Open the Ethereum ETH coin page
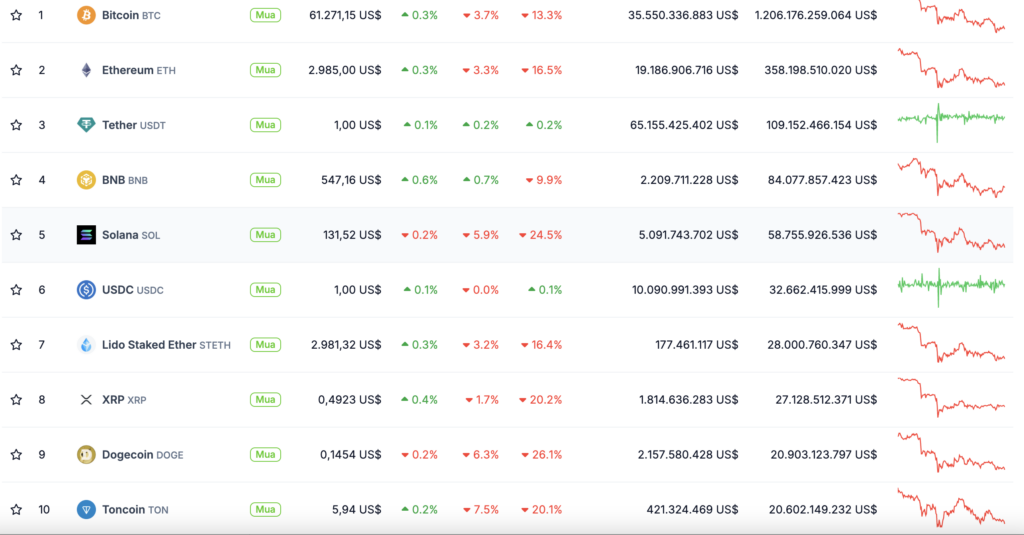The width and height of the screenshot is (1024, 535). [138, 70]
